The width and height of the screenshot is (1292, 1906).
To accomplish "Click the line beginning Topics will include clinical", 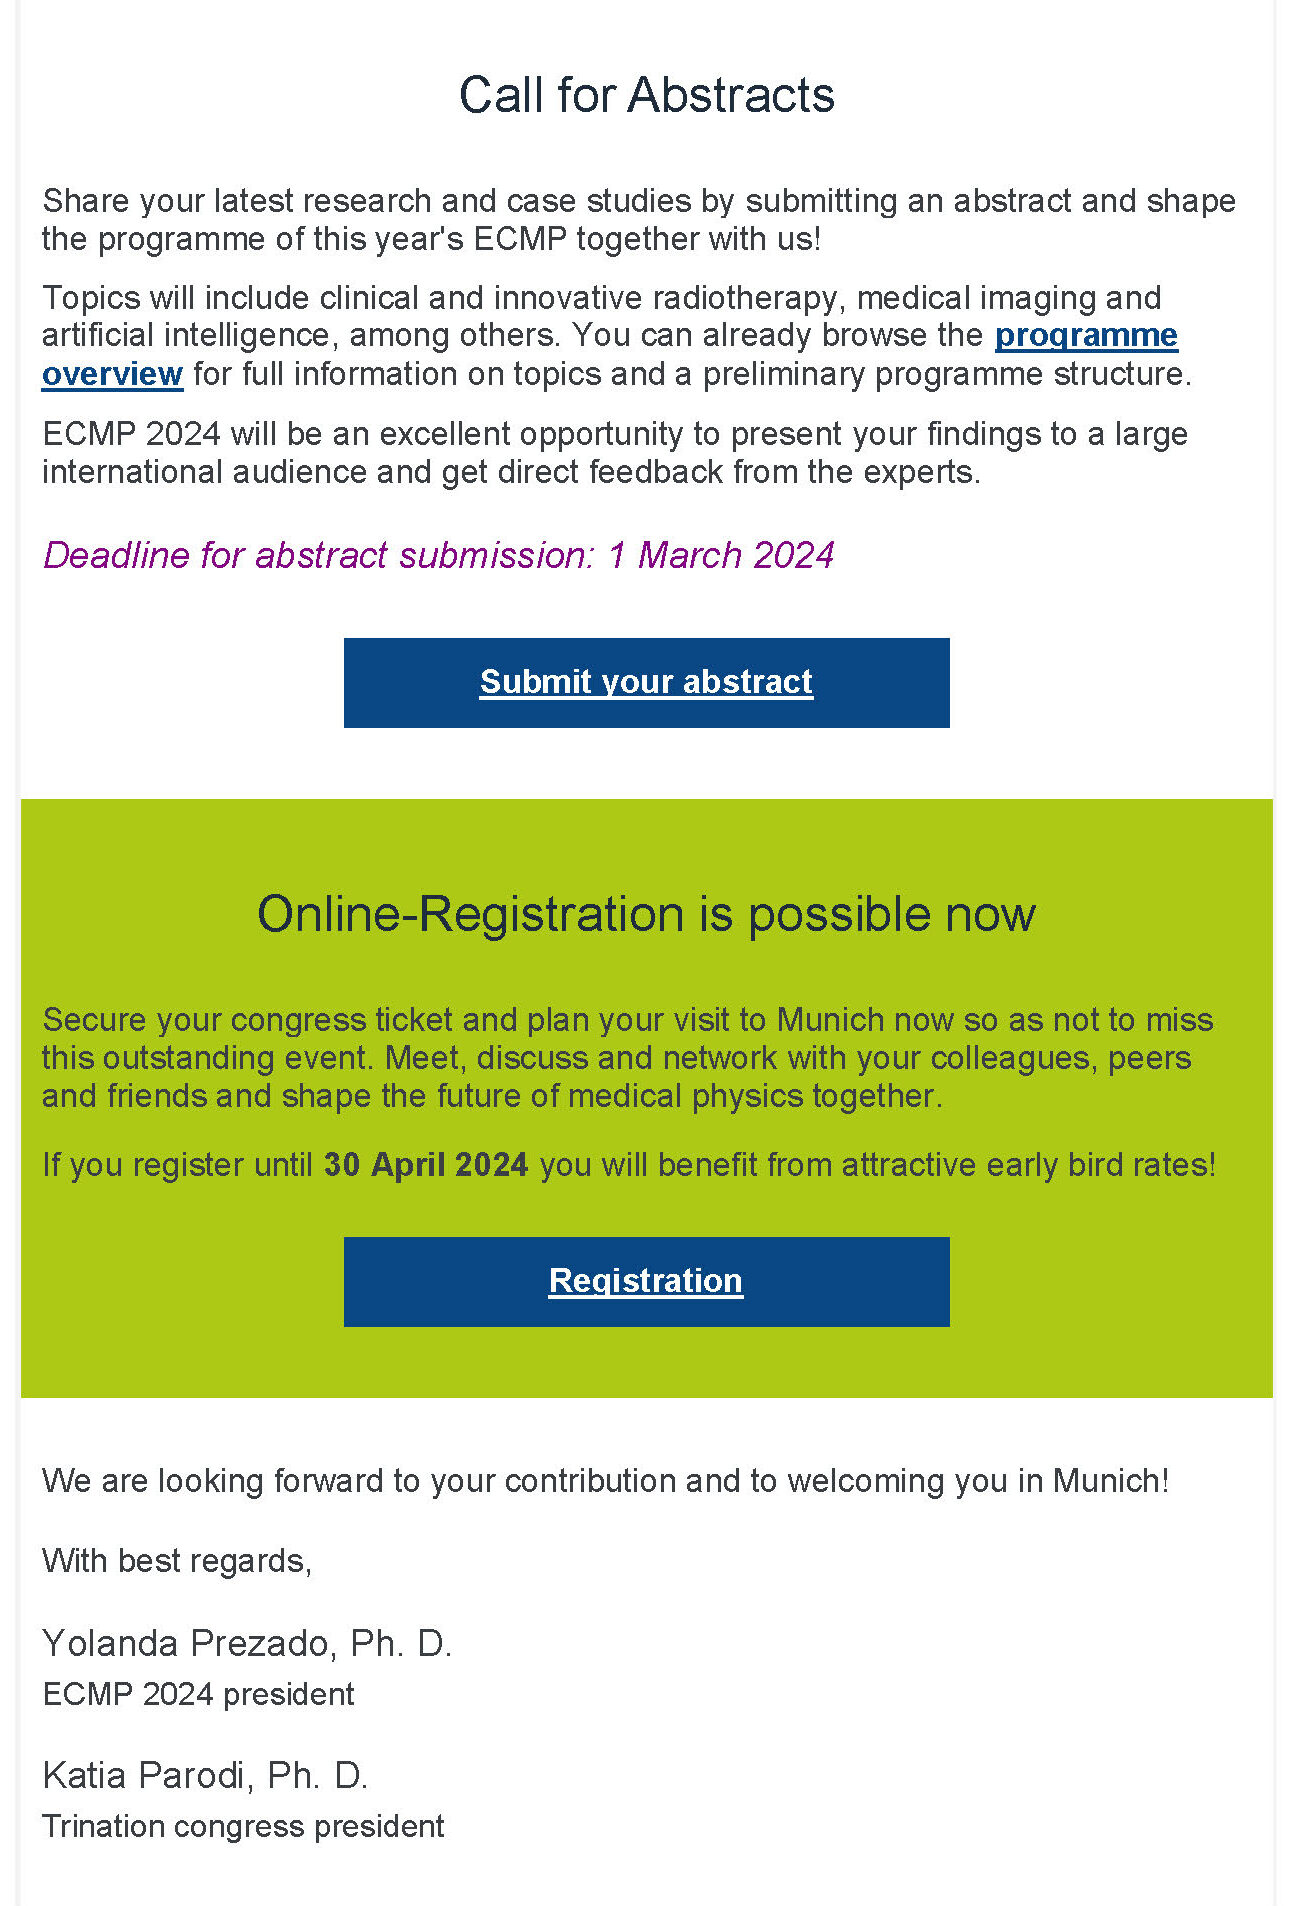I will (601, 298).
